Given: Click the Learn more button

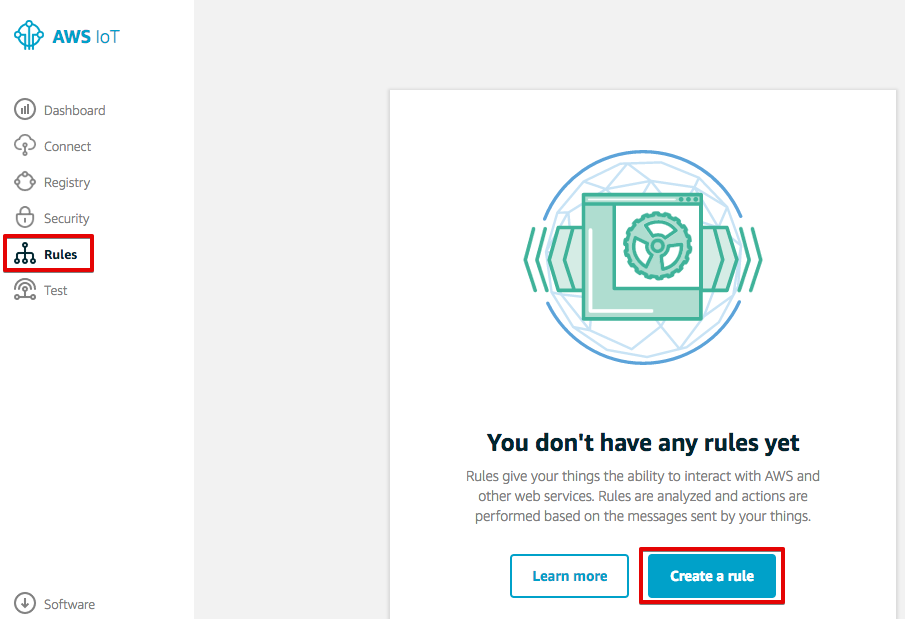Looking at the screenshot, I should [569, 576].
